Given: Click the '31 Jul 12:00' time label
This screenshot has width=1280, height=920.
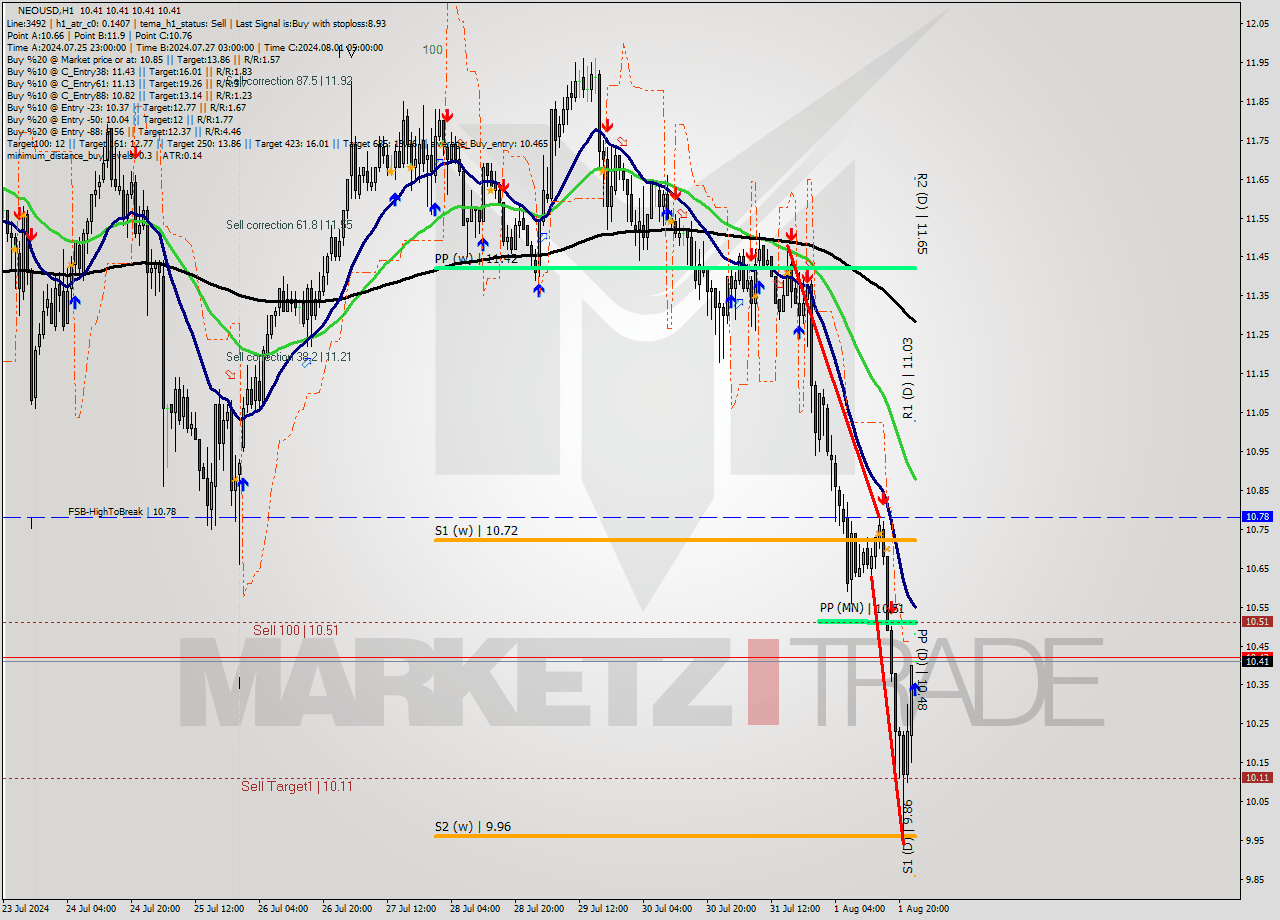Looking at the screenshot, I should click(794, 909).
